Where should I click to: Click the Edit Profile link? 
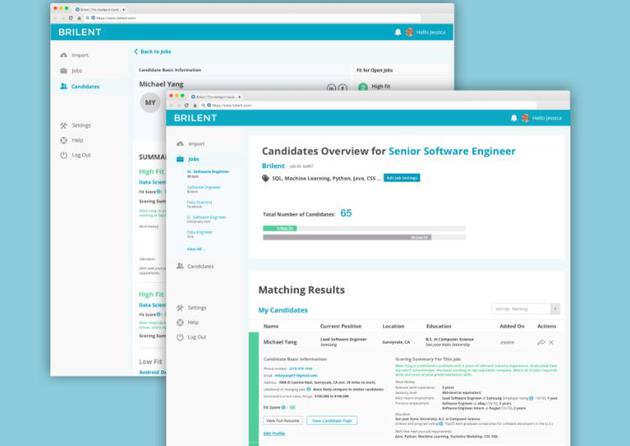click(x=274, y=434)
